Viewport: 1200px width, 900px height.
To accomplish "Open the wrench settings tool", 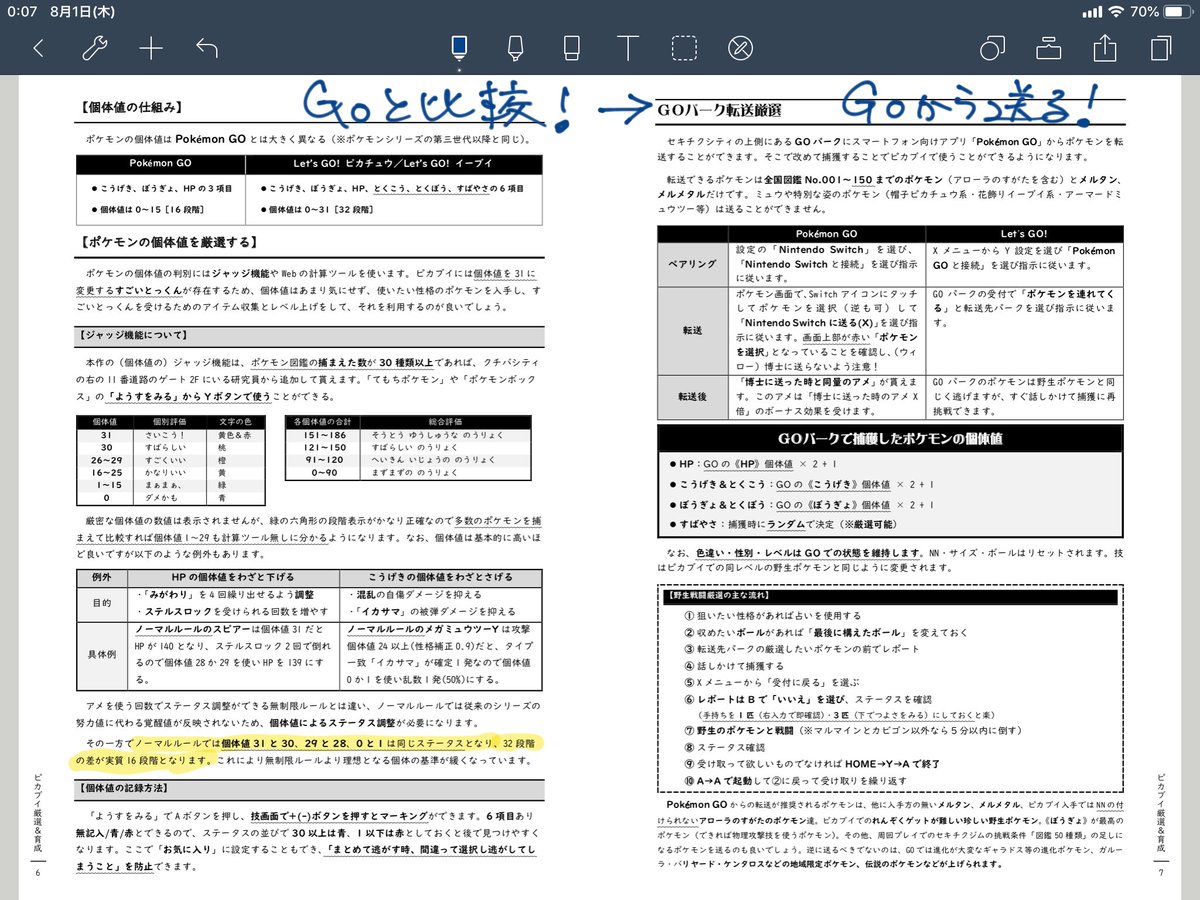I will [95, 48].
